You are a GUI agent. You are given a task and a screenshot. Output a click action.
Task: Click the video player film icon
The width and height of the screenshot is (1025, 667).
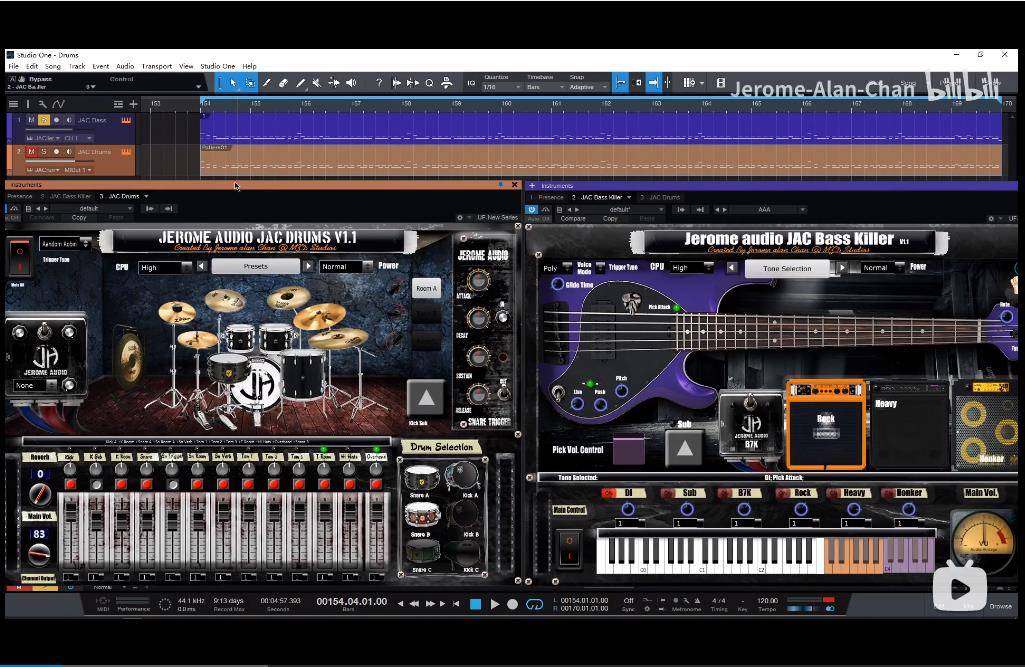(x=721, y=83)
